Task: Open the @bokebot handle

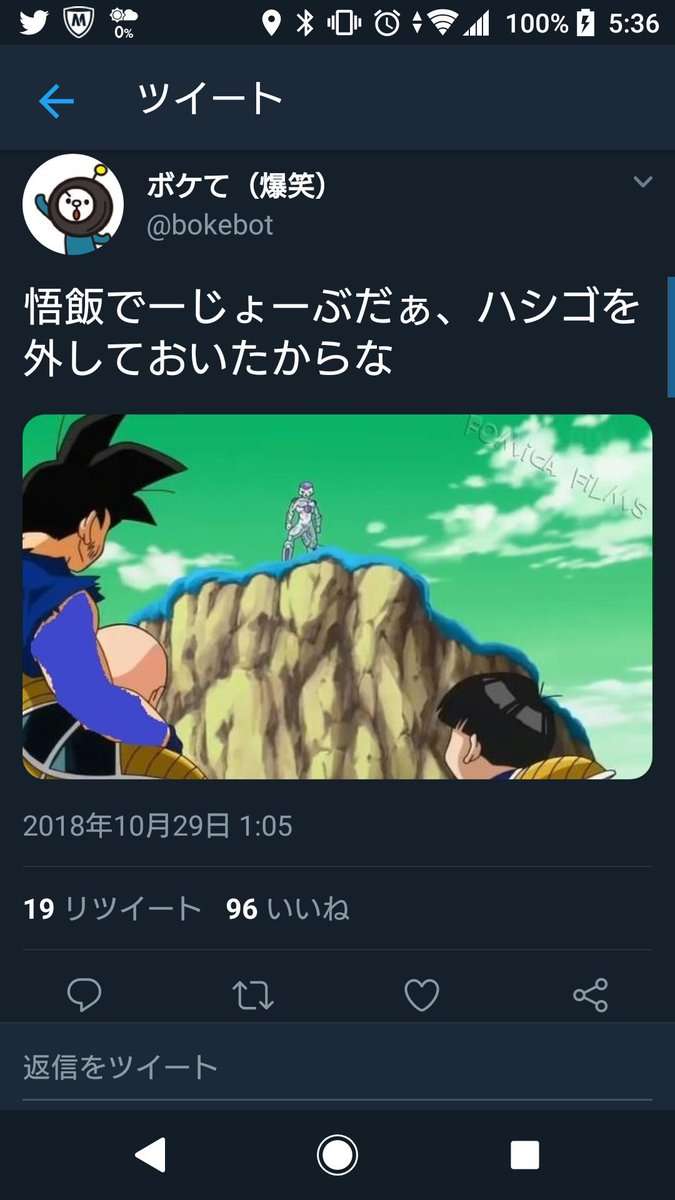Action: (x=210, y=226)
